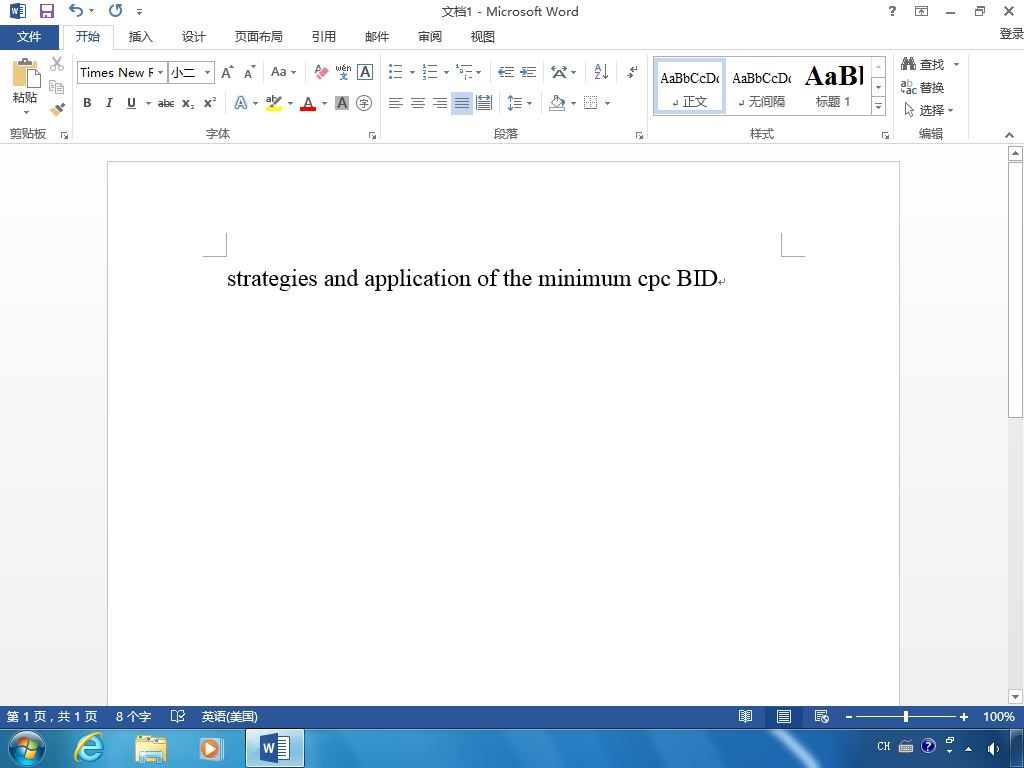Toggle underline formatting
Screen dimensions: 1024x768
coord(131,103)
